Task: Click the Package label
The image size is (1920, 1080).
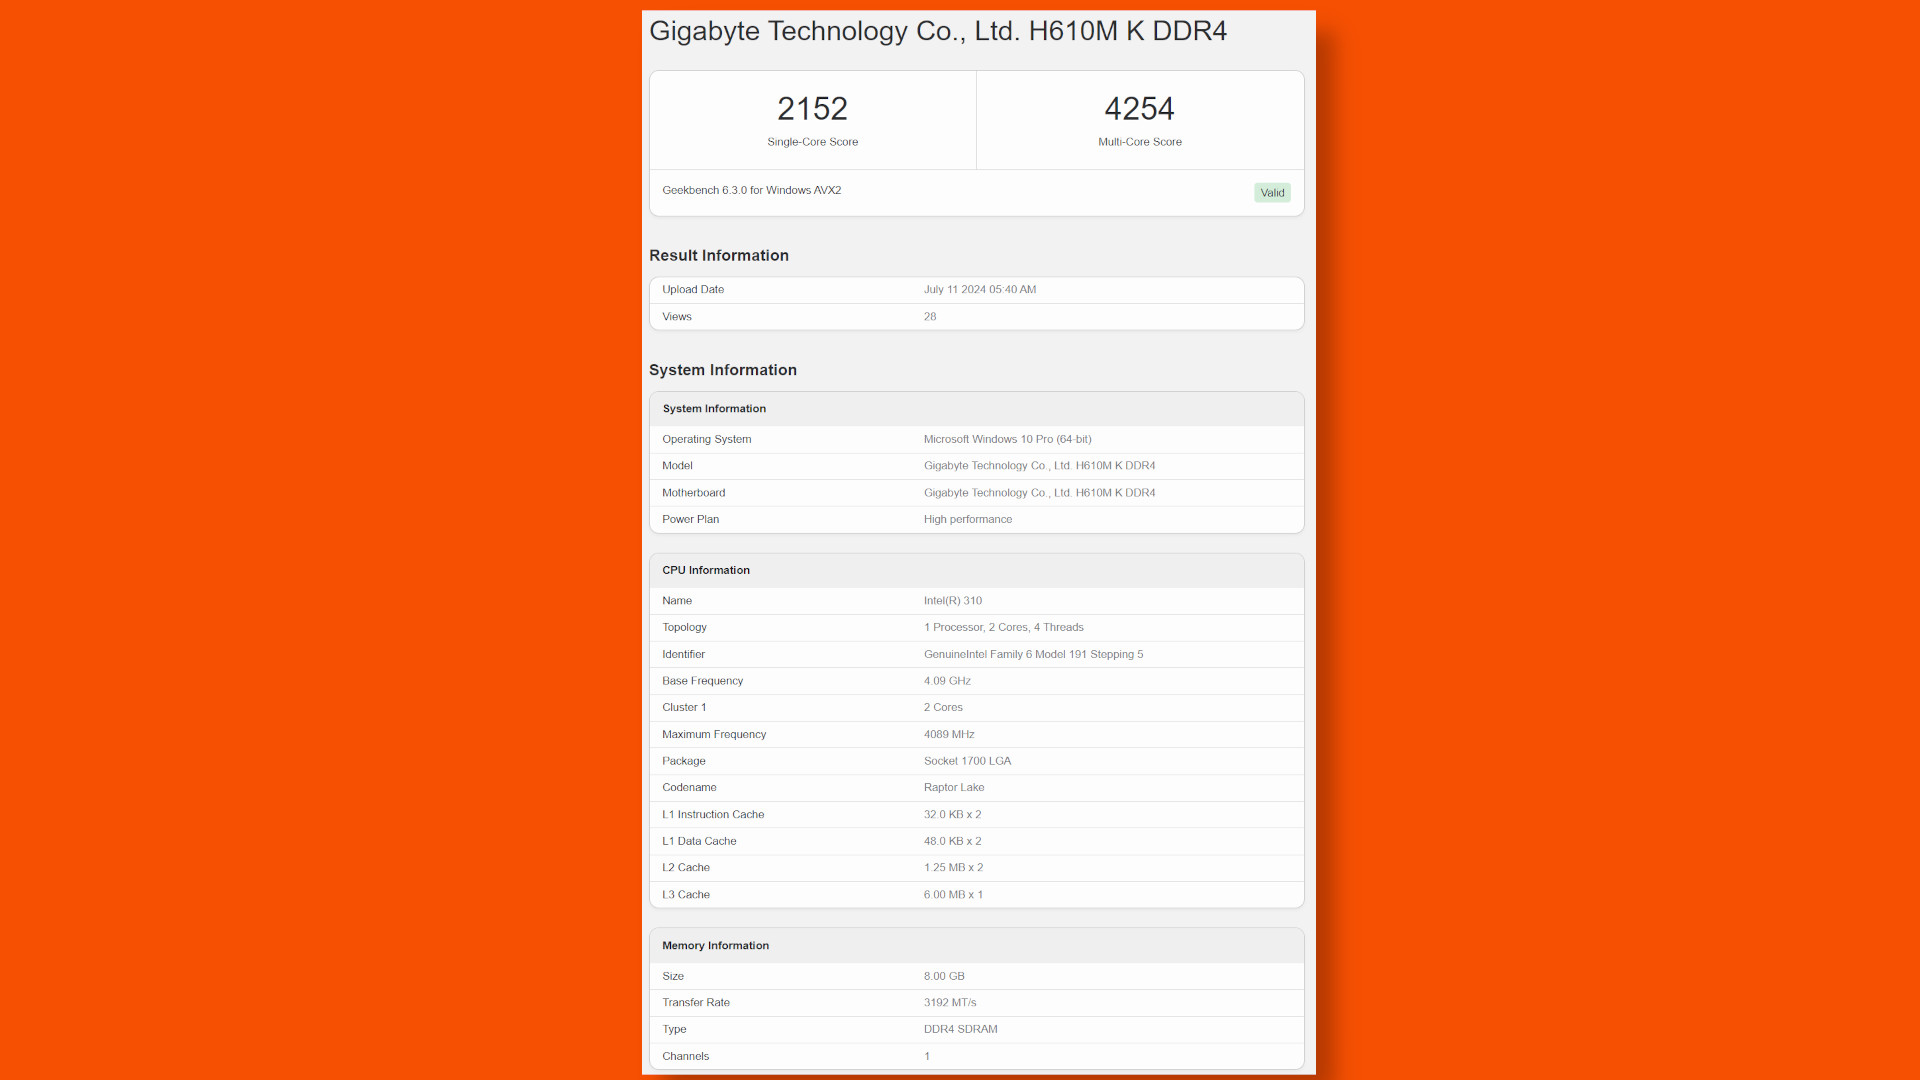Action: pos(684,762)
